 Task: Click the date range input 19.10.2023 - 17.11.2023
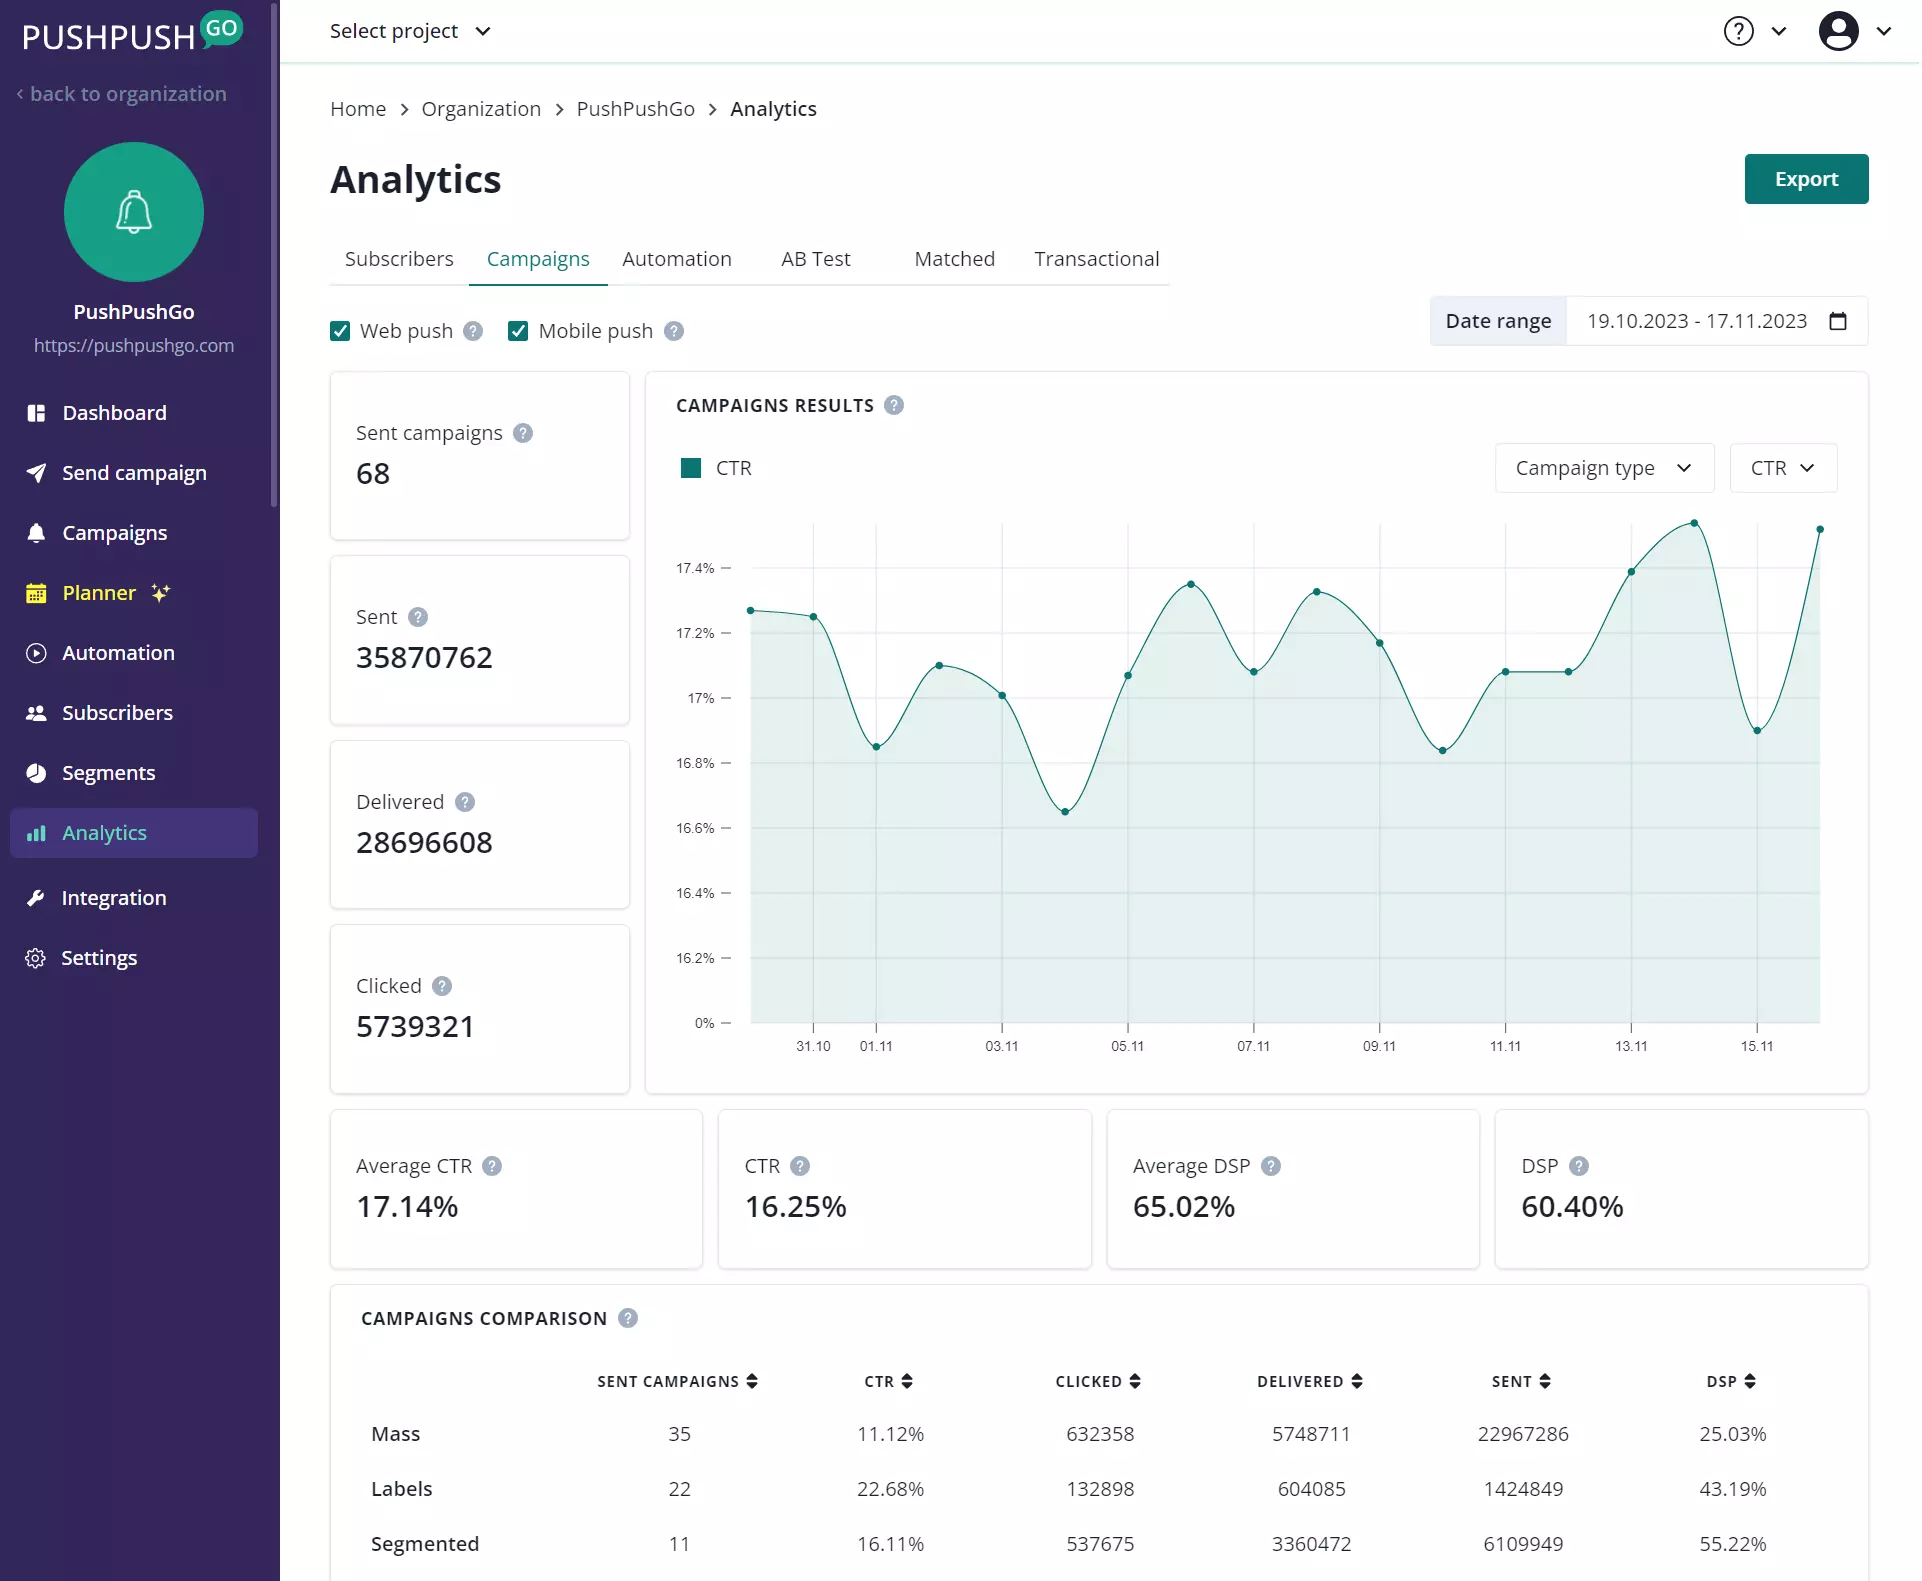point(1716,321)
